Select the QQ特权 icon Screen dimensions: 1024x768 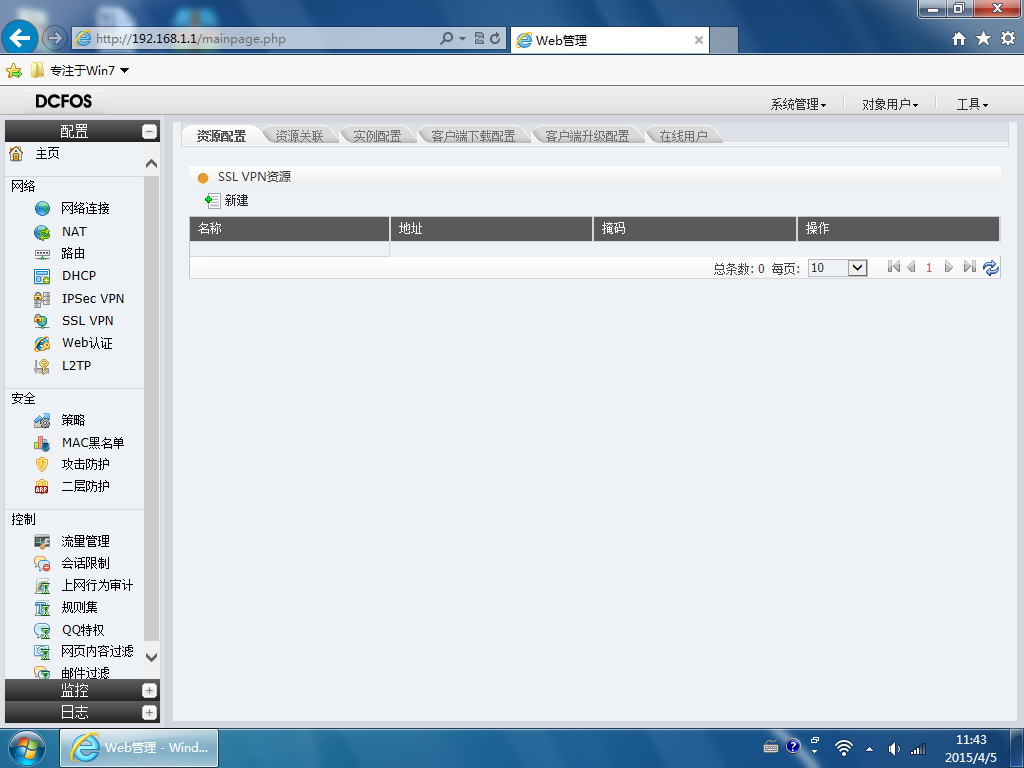[x=42, y=630]
